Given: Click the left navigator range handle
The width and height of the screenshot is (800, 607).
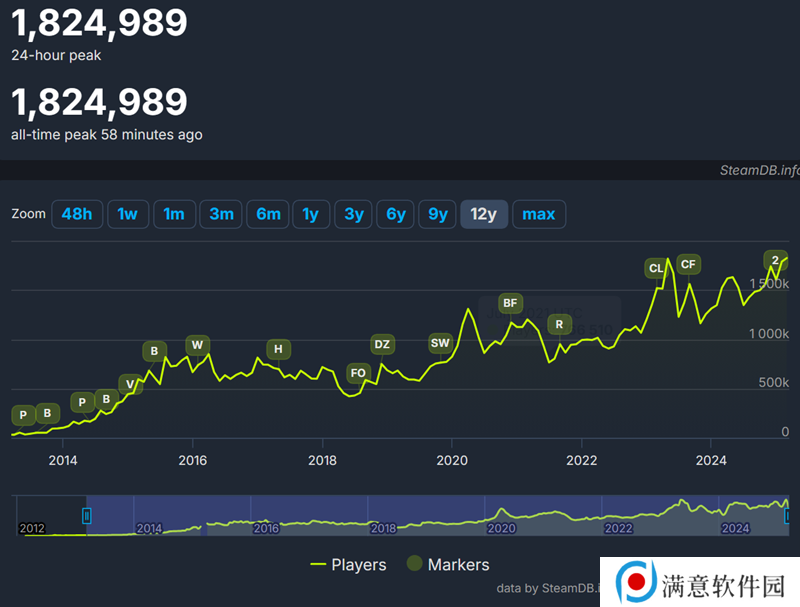Looking at the screenshot, I should click(x=87, y=515).
